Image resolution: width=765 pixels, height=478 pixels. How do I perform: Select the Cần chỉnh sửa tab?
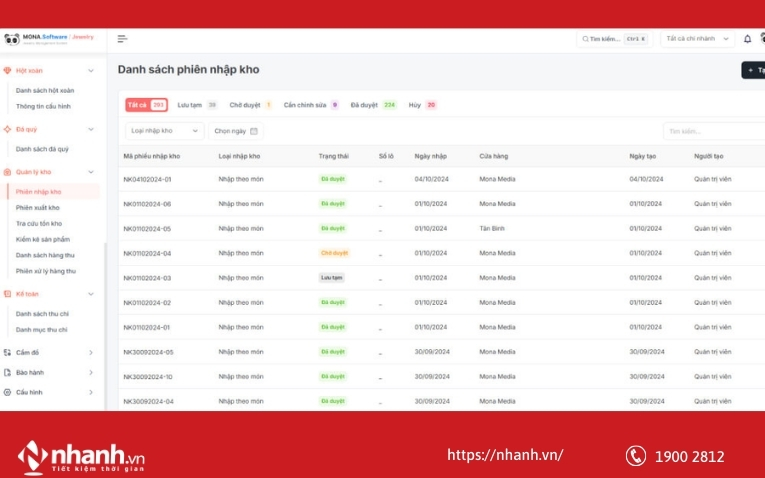pos(310,105)
